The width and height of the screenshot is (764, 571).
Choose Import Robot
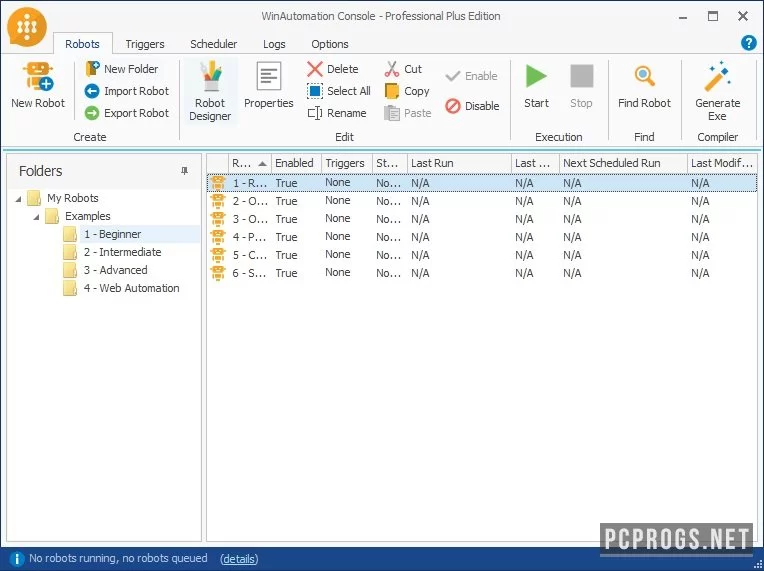tap(127, 91)
